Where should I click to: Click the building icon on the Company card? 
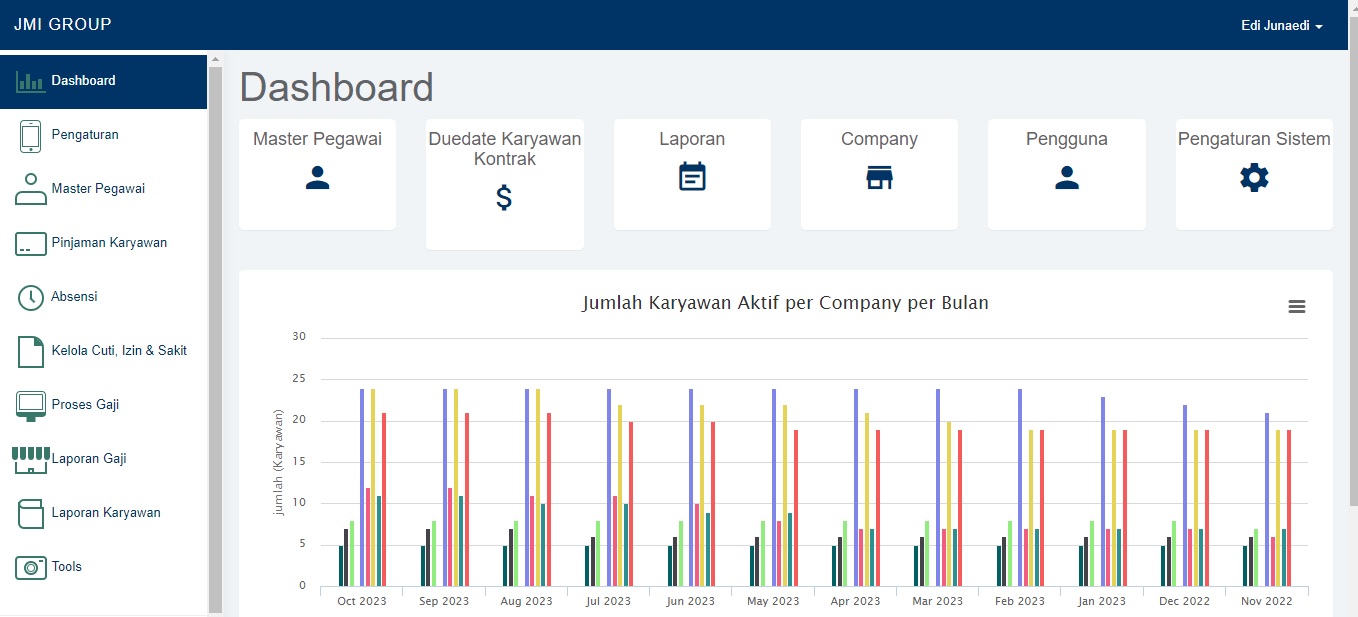[x=879, y=177]
